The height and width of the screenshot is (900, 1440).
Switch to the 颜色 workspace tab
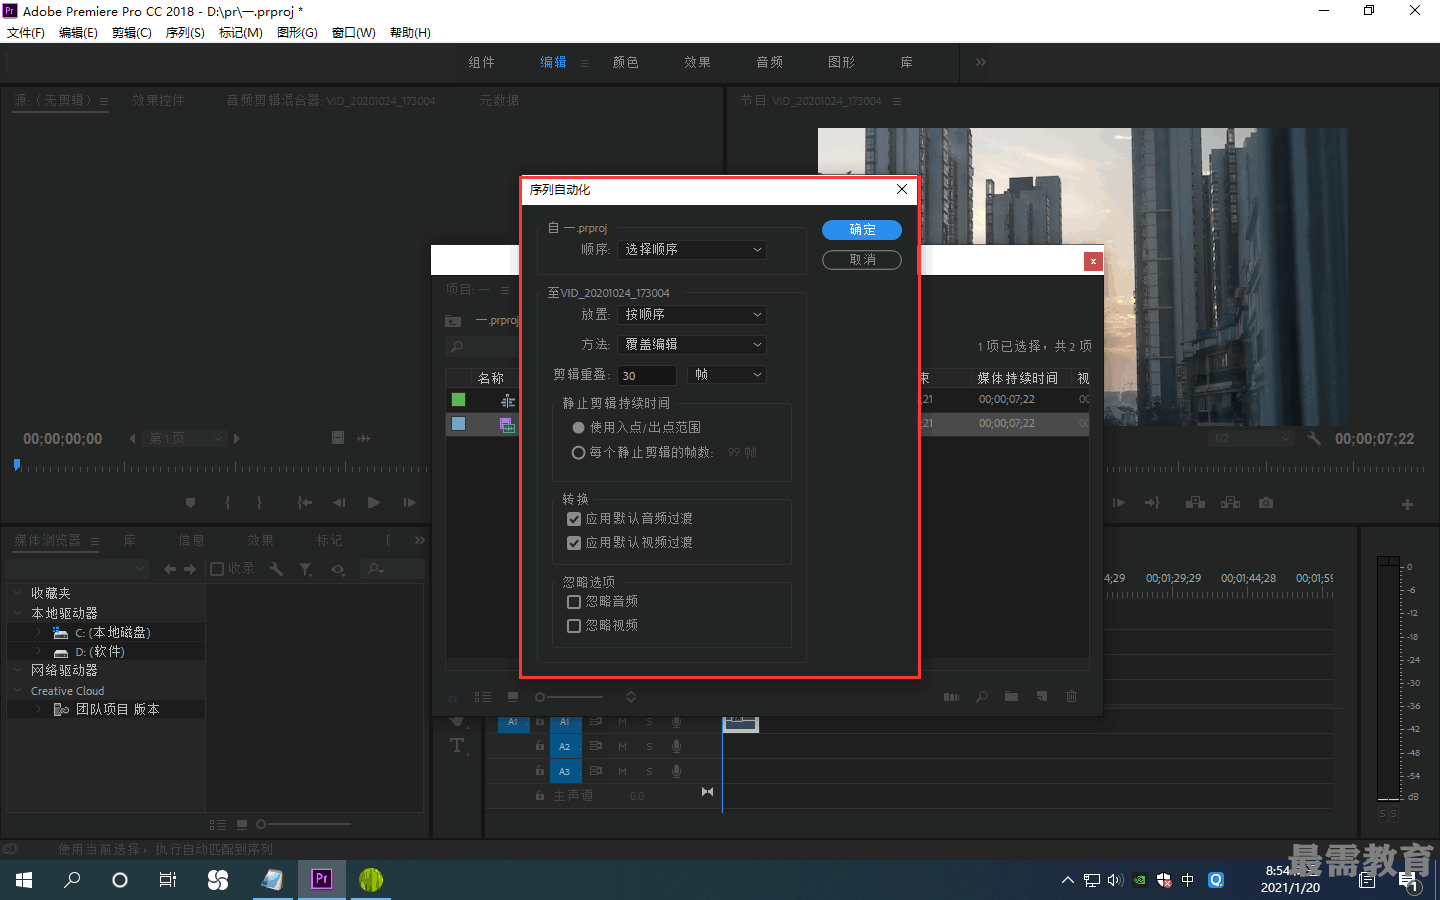pos(626,62)
